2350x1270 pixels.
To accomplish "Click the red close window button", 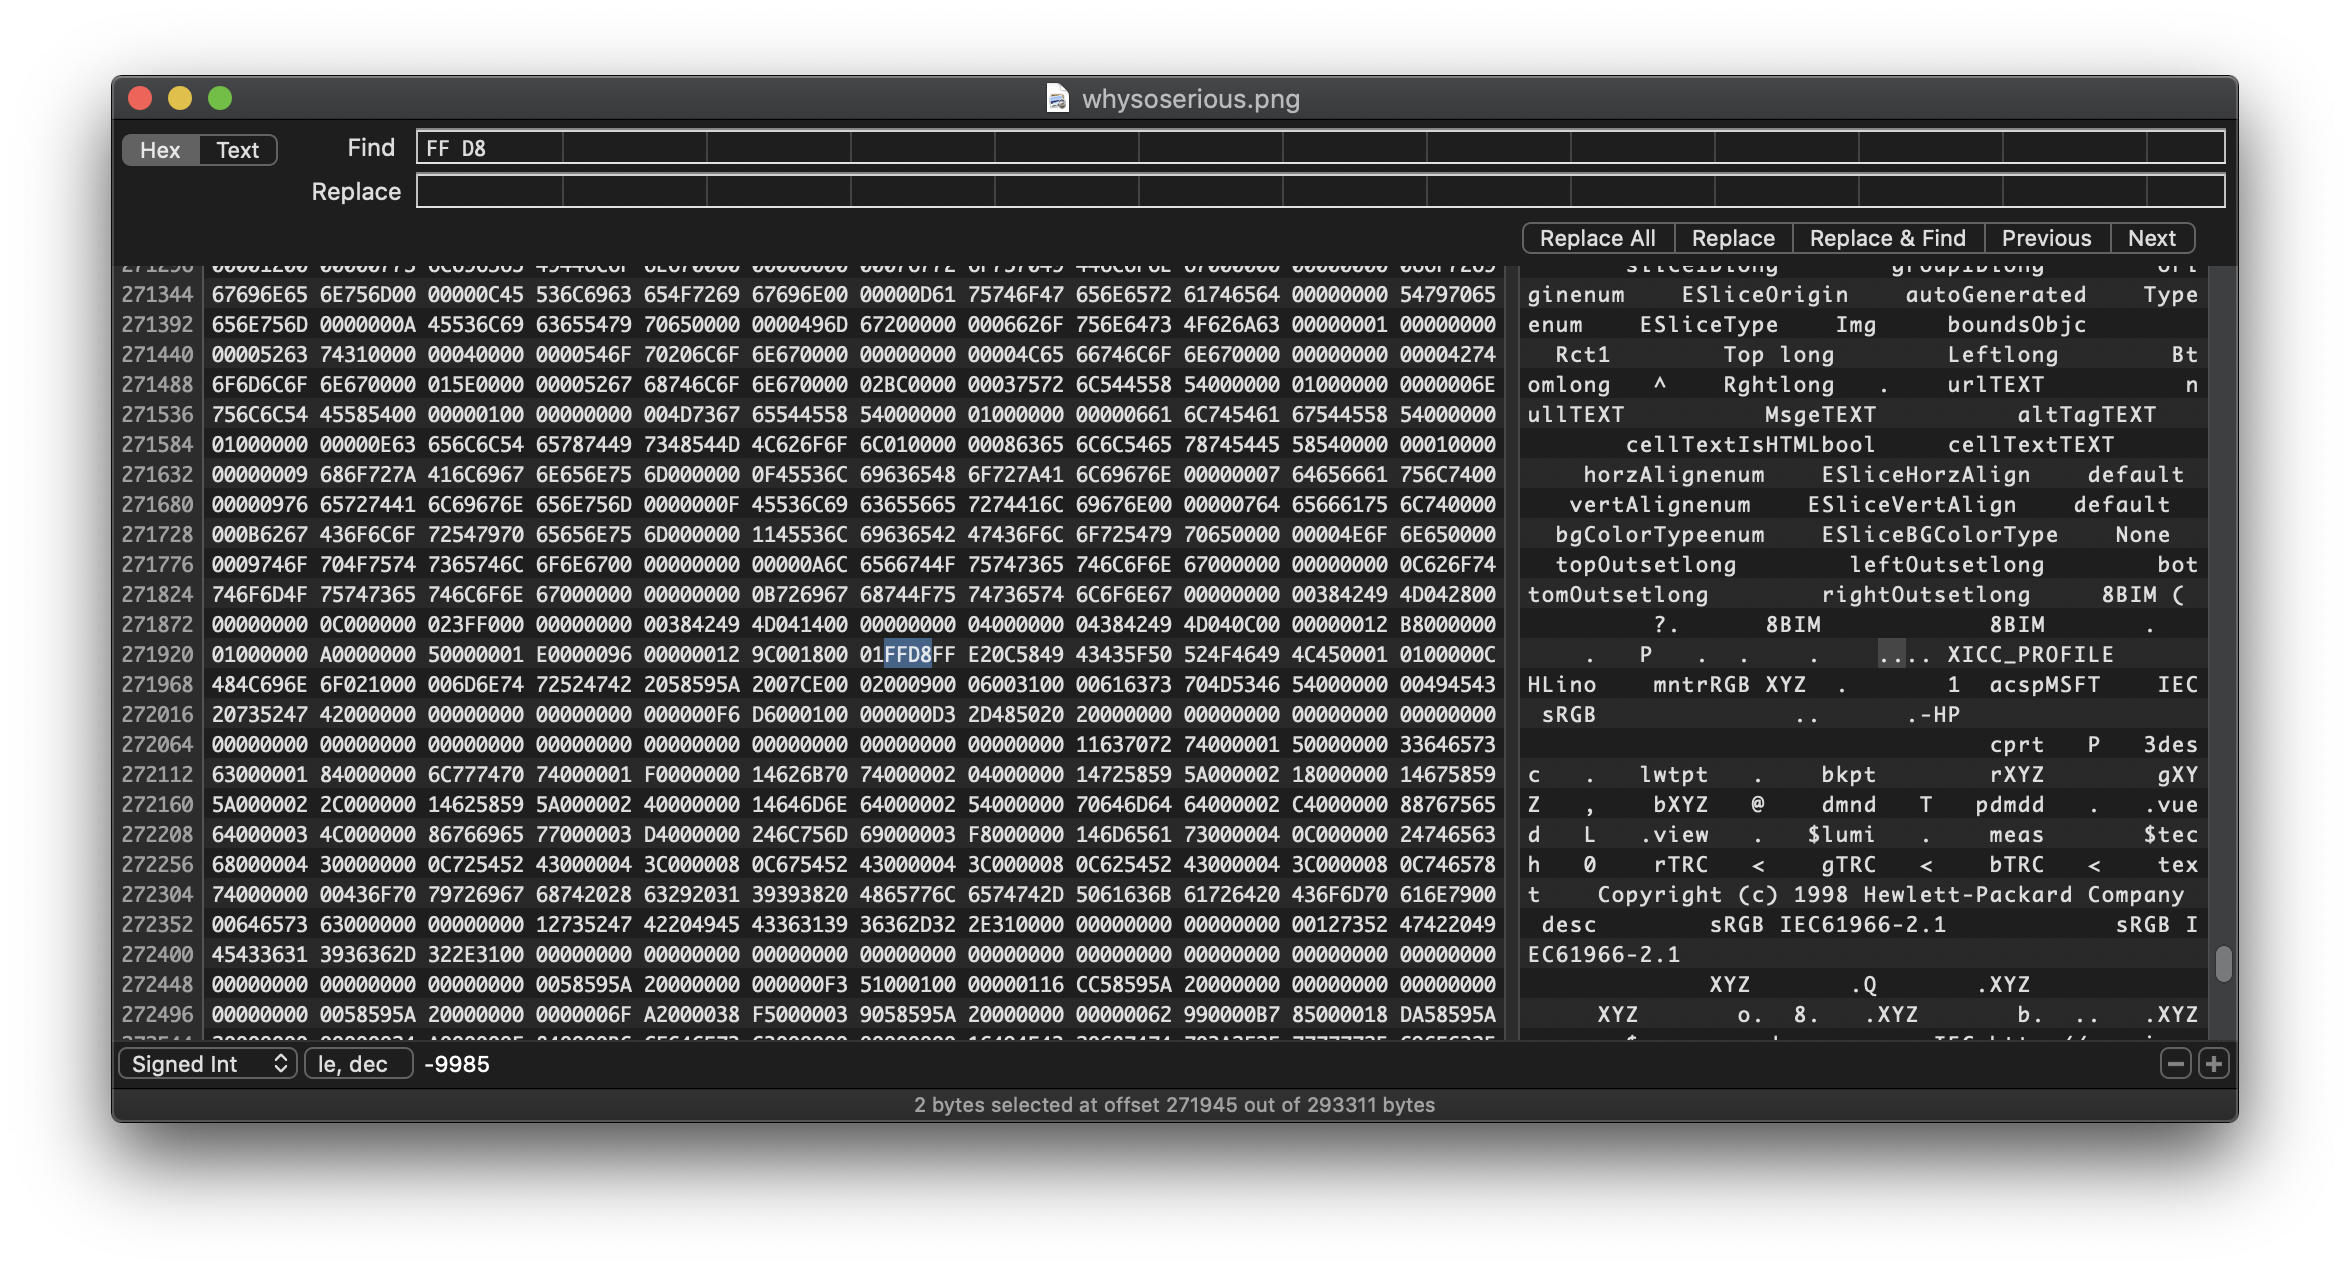I will coord(140,98).
